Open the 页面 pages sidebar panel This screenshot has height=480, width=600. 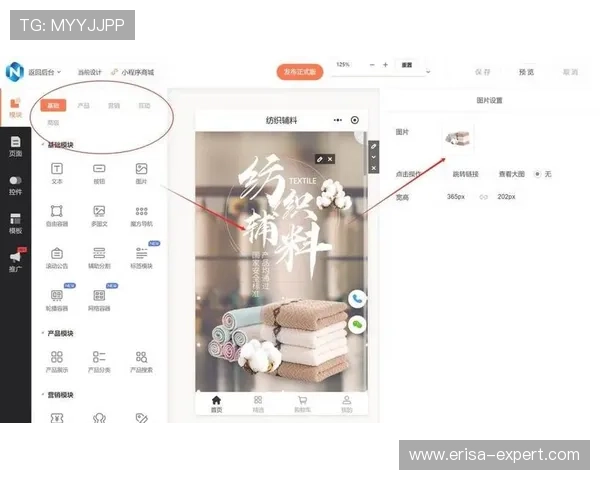coord(15,147)
